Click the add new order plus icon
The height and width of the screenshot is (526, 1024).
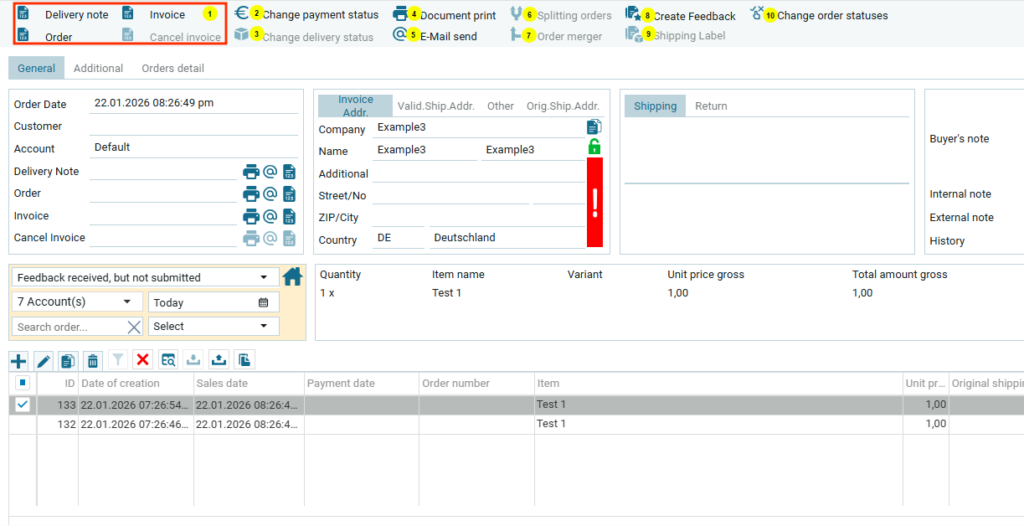coord(18,360)
